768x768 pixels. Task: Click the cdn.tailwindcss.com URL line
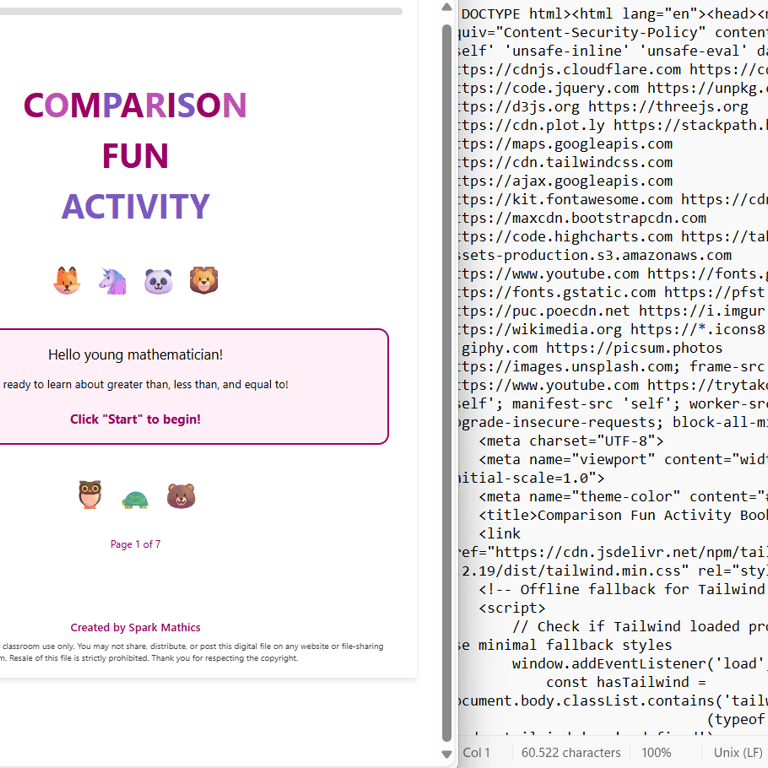565,163
